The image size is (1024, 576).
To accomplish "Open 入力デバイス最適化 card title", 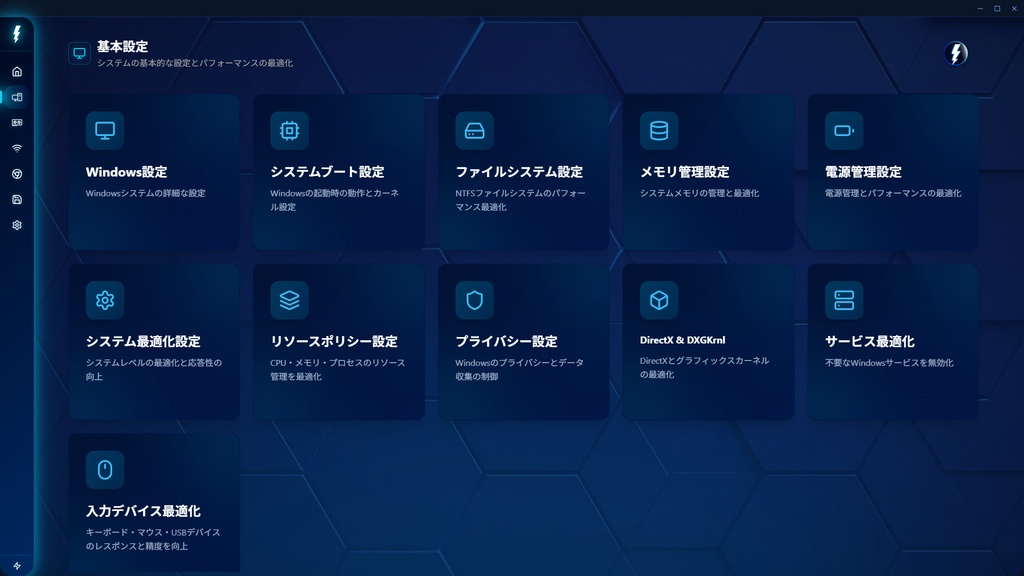I will point(143,511).
